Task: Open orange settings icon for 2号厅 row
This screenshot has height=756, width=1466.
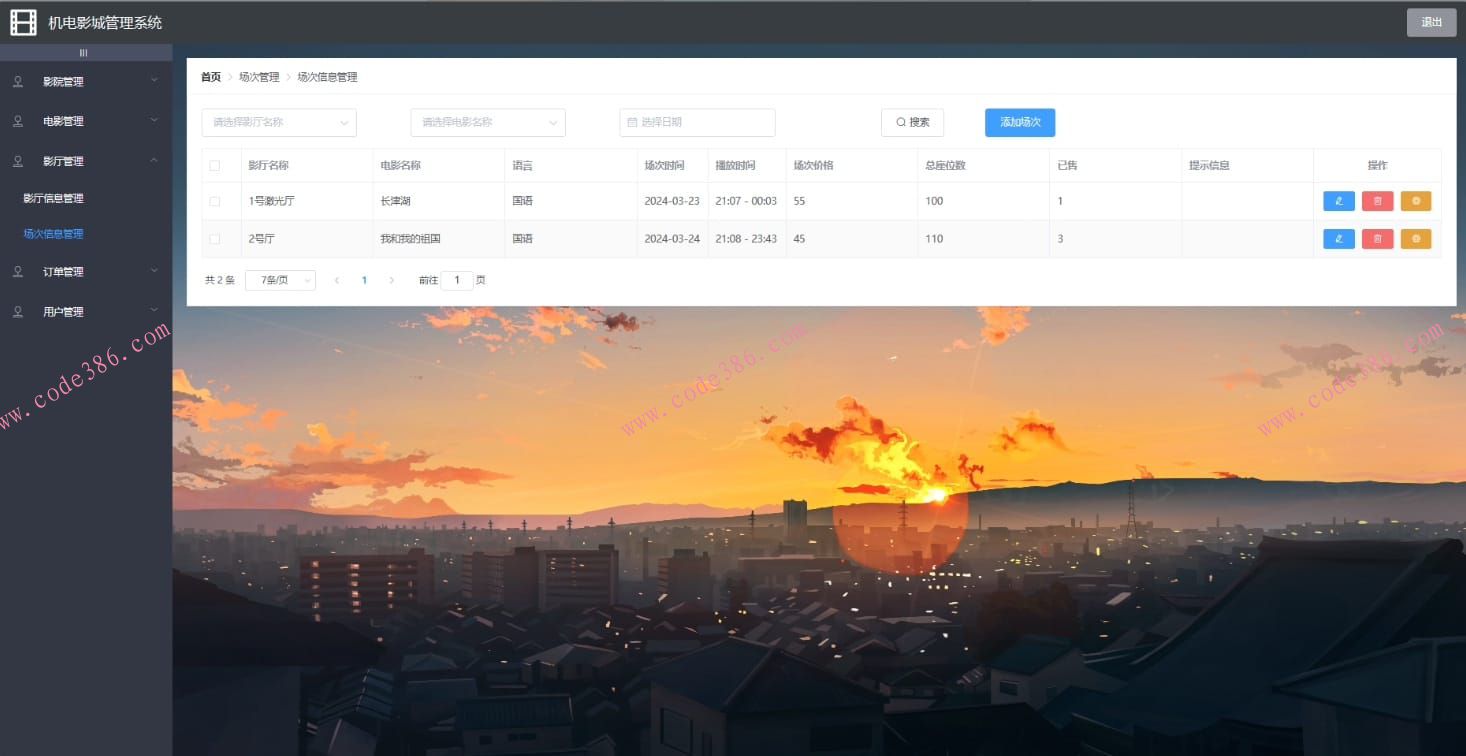Action: pos(1415,239)
